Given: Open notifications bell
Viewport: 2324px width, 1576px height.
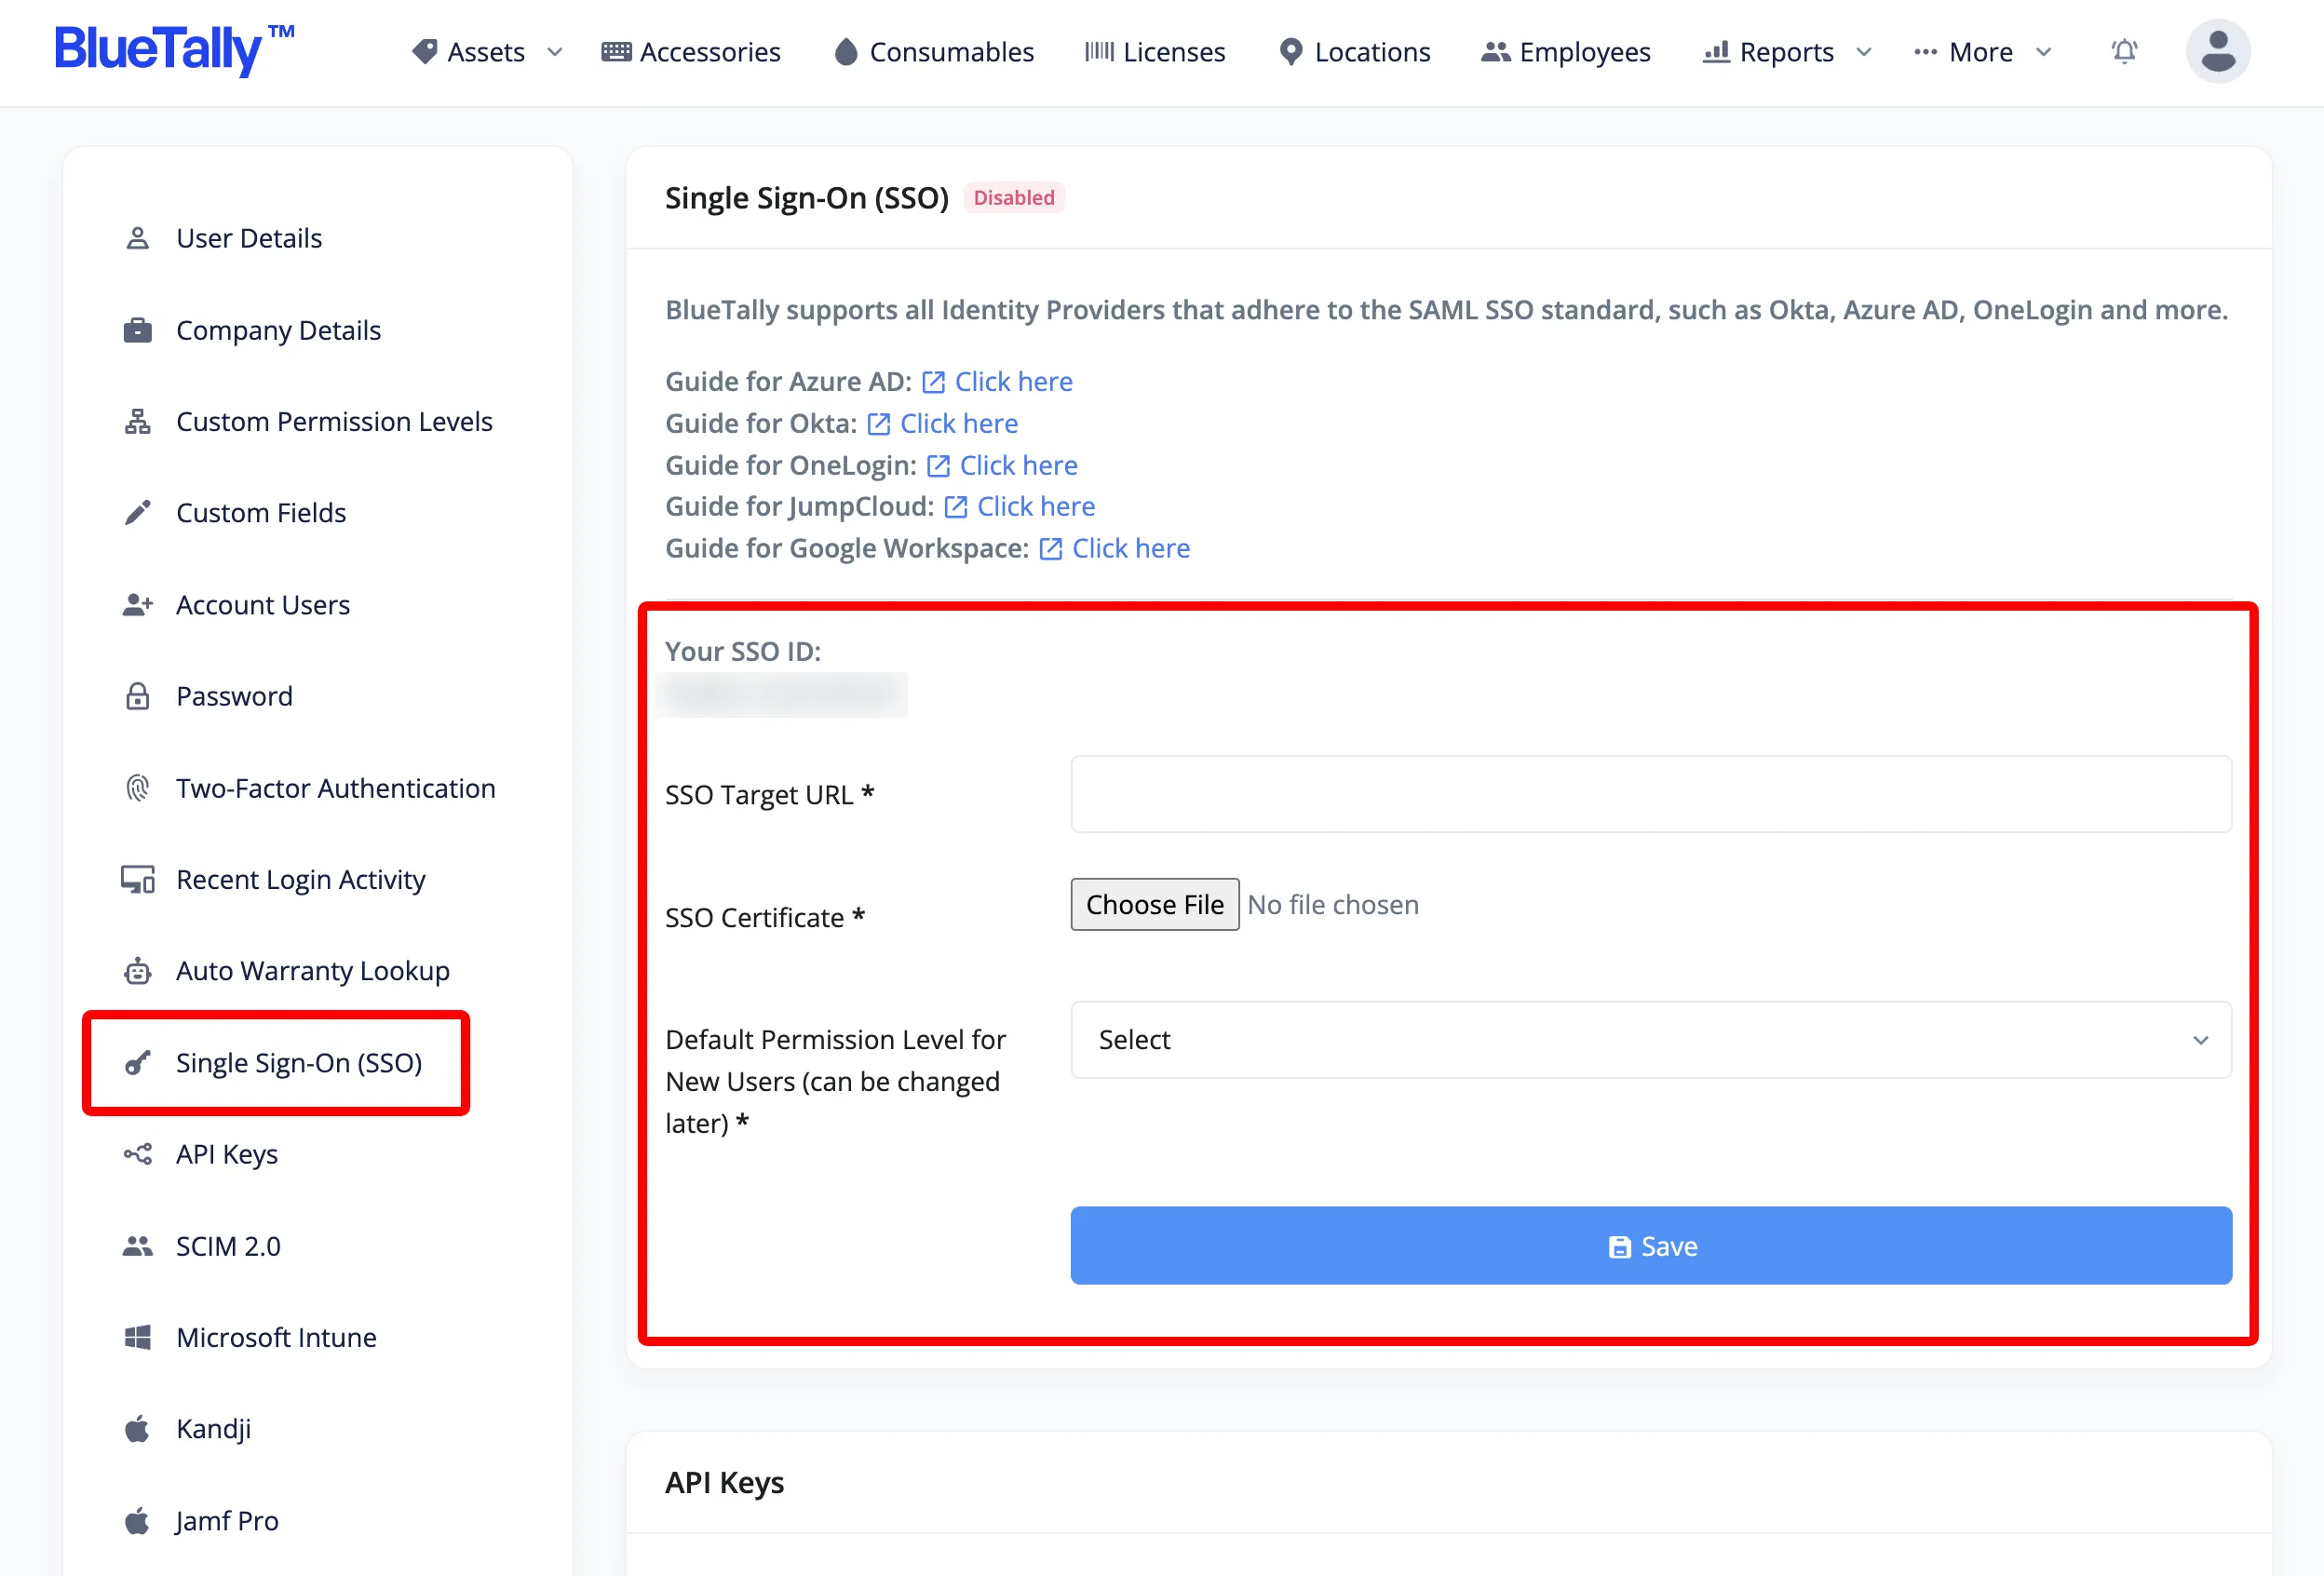Looking at the screenshot, I should click(x=2124, y=51).
